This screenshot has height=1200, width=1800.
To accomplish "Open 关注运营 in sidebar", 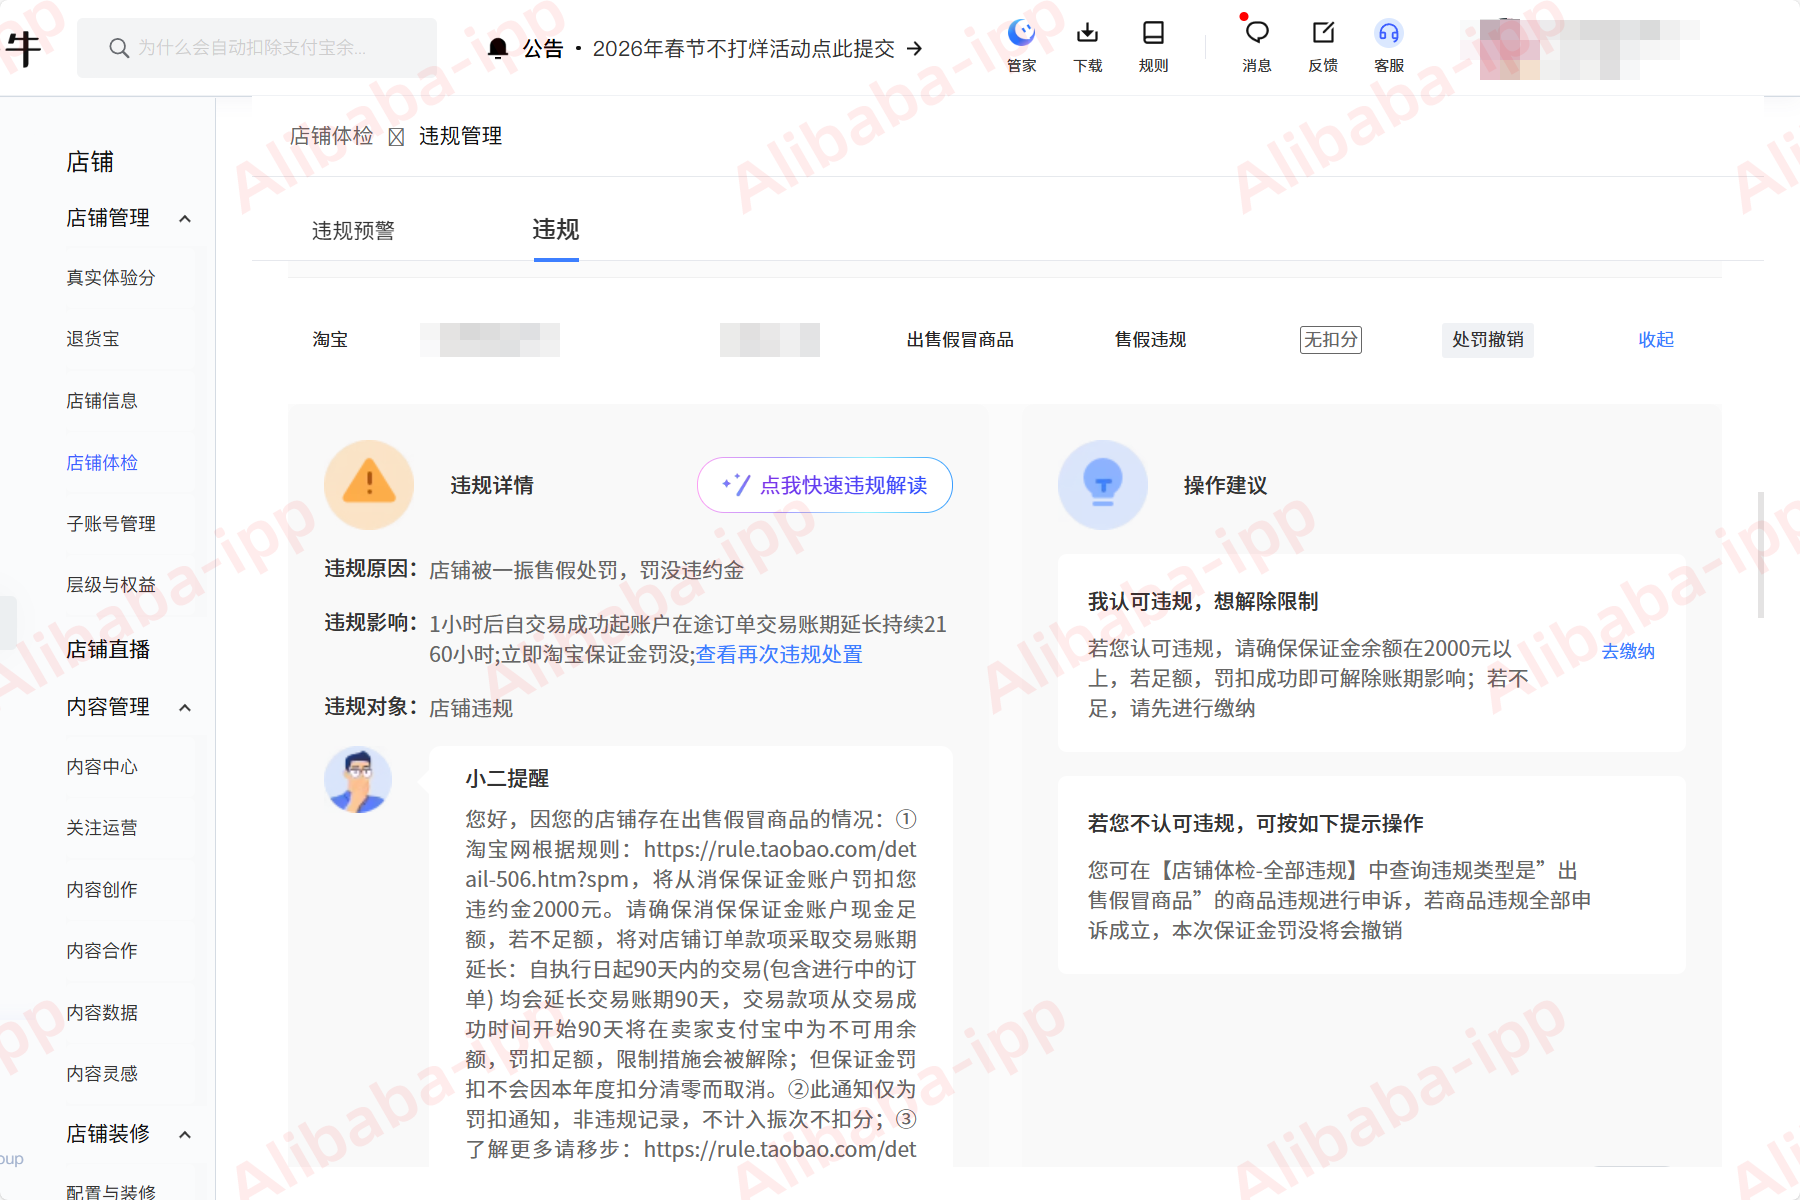I will point(102,828).
